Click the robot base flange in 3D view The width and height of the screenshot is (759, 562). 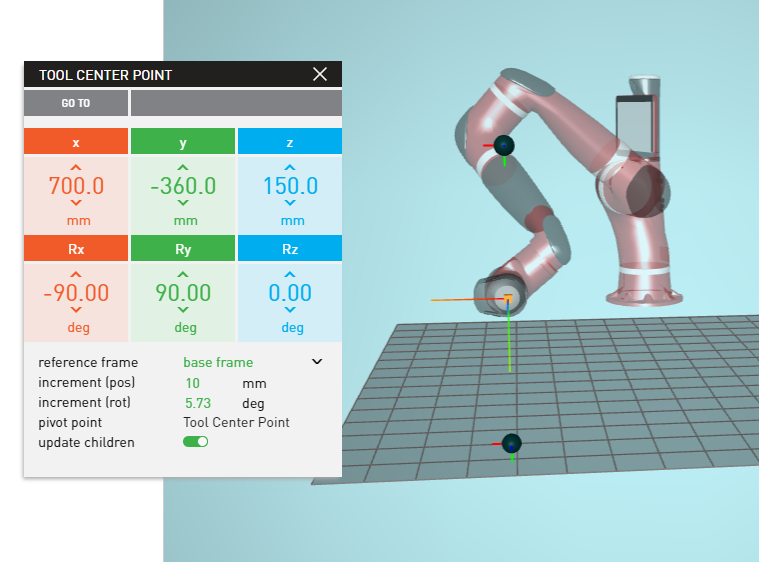point(644,296)
